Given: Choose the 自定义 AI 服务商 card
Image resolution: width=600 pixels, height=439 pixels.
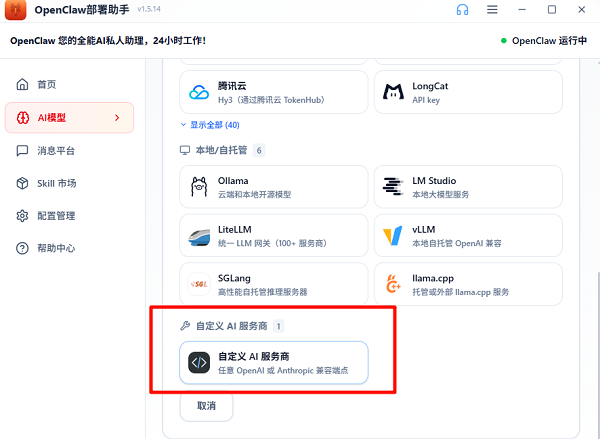Looking at the screenshot, I should click(274, 362).
